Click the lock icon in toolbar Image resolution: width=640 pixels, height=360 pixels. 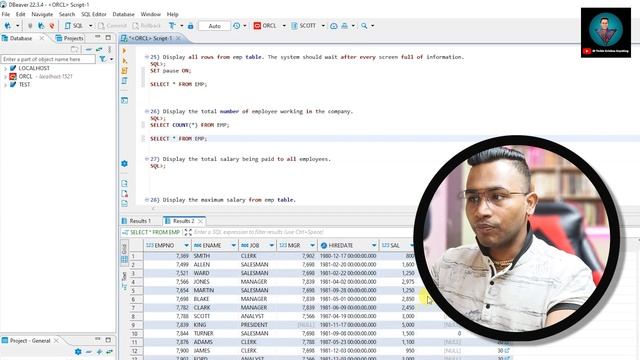pos(191,26)
